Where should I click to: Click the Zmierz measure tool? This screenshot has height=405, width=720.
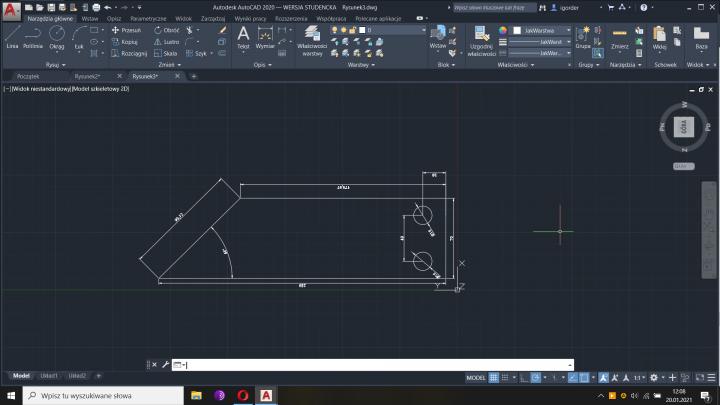coord(620,36)
